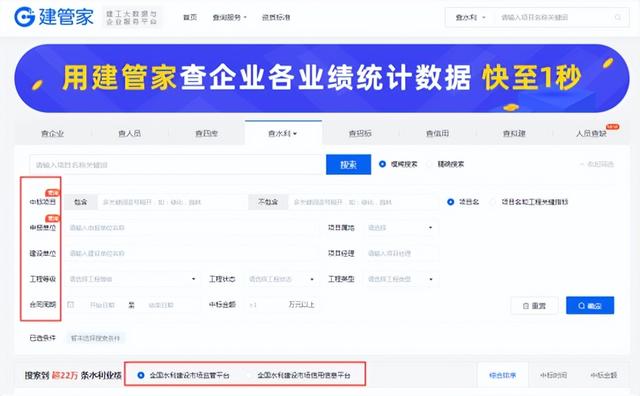Click the 用建管家查企业各业绩 banner
This screenshot has height=396, width=640.
point(321,78)
